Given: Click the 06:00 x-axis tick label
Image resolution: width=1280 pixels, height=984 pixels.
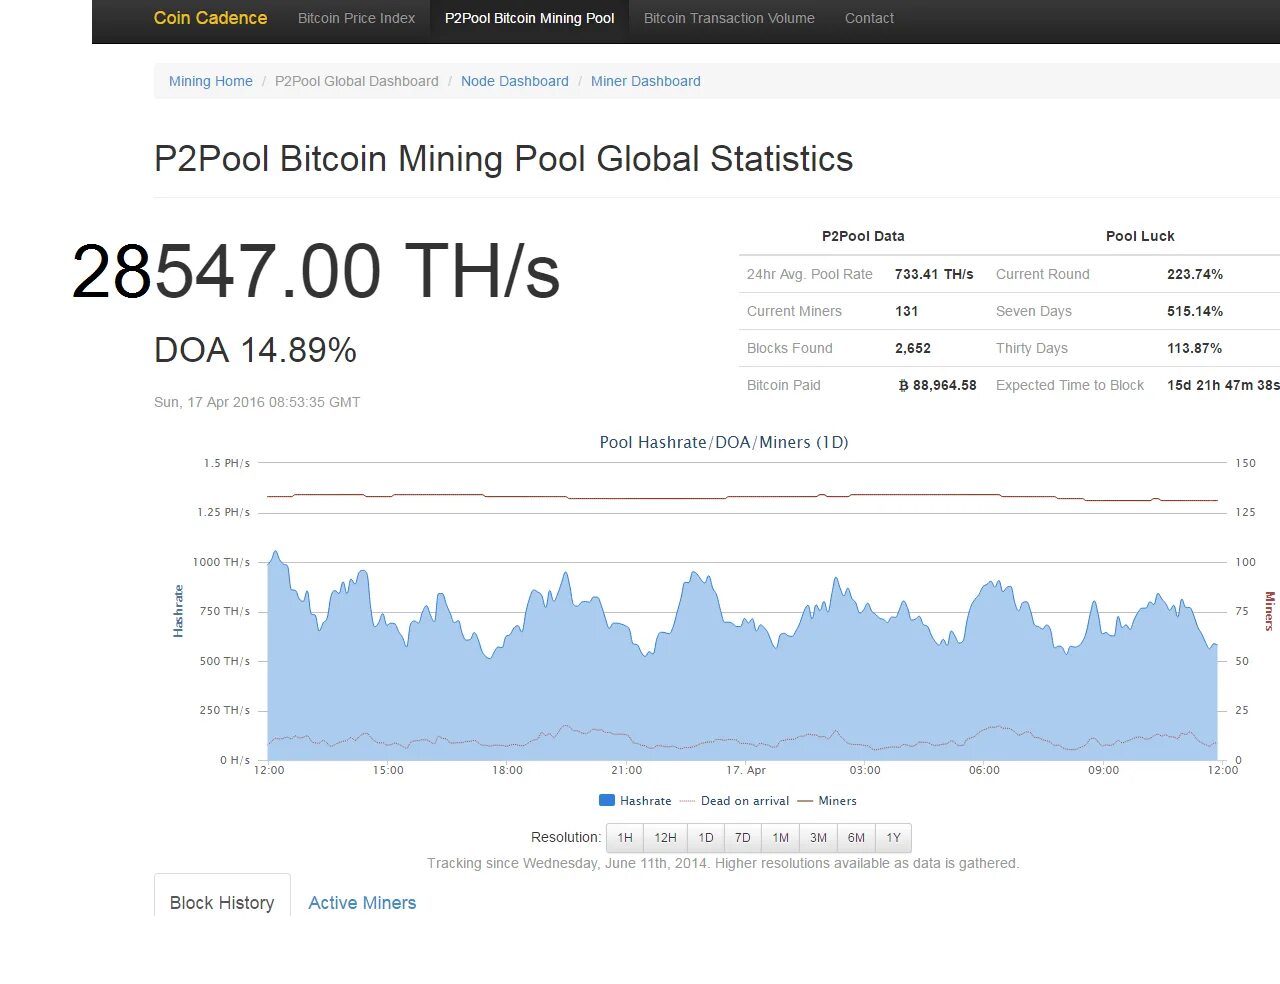Looking at the screenshot, I should click(x=984, y=770).
